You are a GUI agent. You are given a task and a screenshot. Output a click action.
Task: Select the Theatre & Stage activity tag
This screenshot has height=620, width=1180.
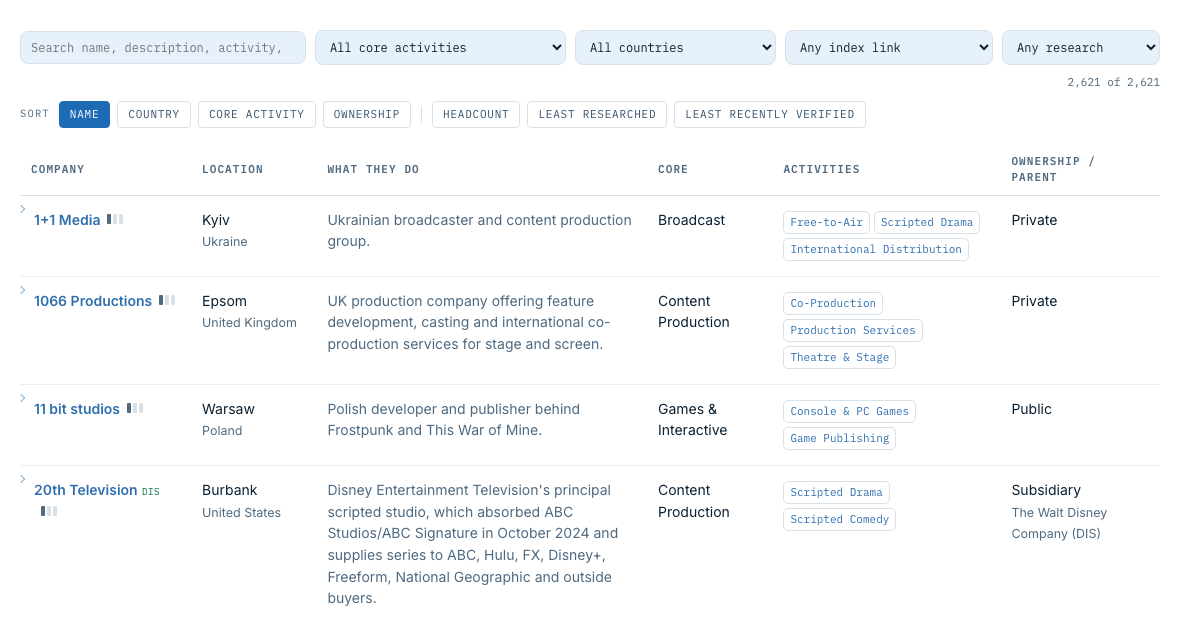point(839,357)
